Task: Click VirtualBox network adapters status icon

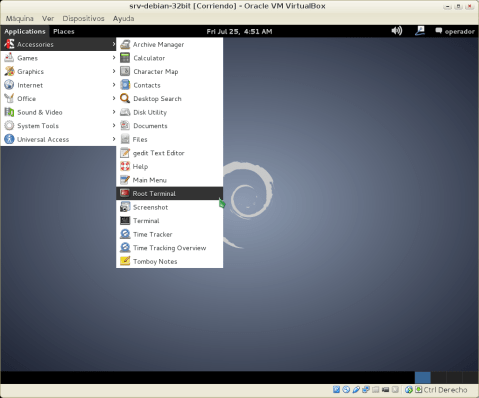Action: point(366,389)
